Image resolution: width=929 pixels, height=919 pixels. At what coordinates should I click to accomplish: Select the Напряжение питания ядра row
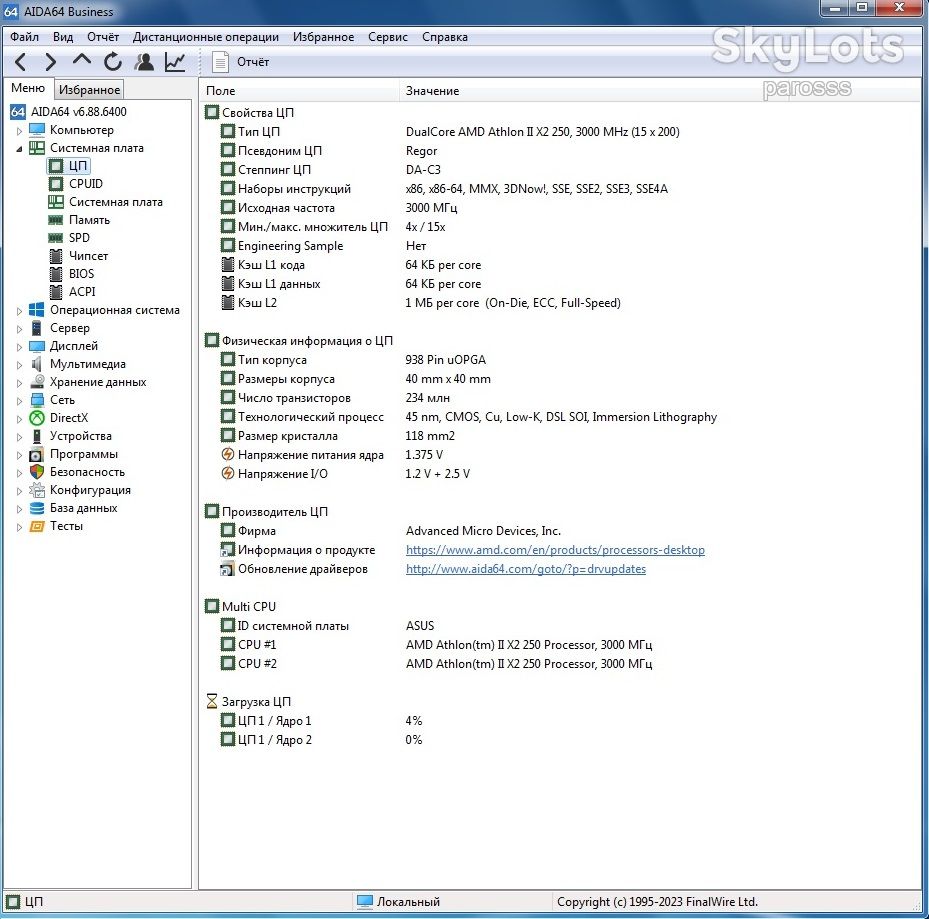[x=560, y=454]
